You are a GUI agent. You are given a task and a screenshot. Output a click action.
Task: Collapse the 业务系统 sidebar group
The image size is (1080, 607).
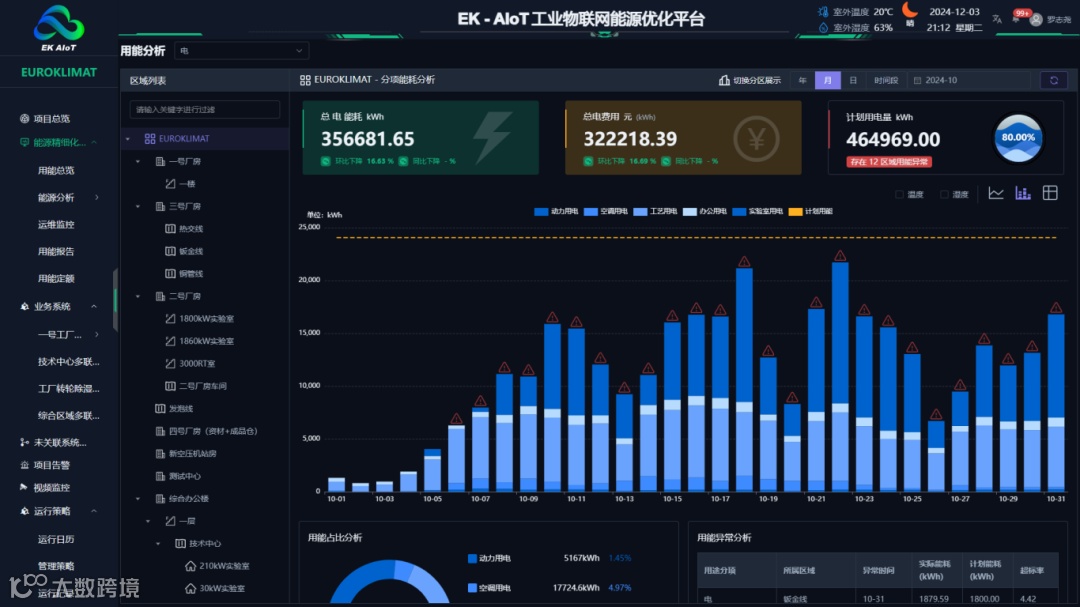point(94,307)
